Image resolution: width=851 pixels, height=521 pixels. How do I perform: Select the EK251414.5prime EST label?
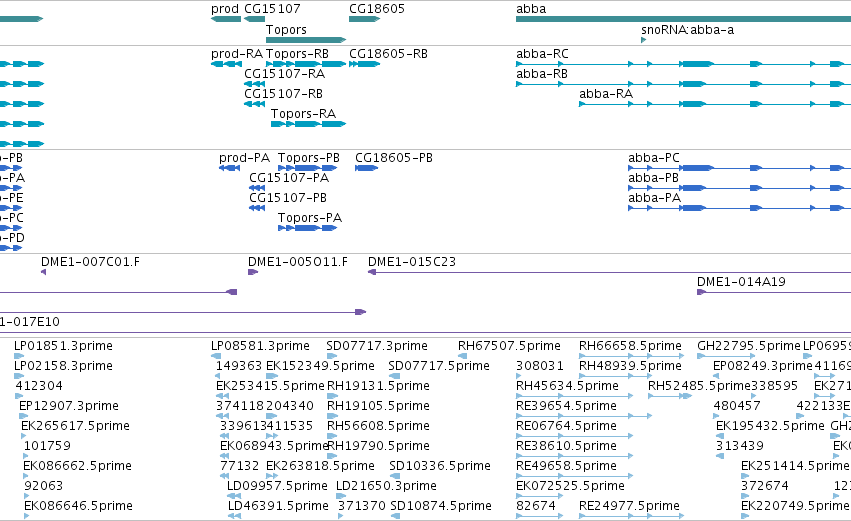tap(795, 466)
